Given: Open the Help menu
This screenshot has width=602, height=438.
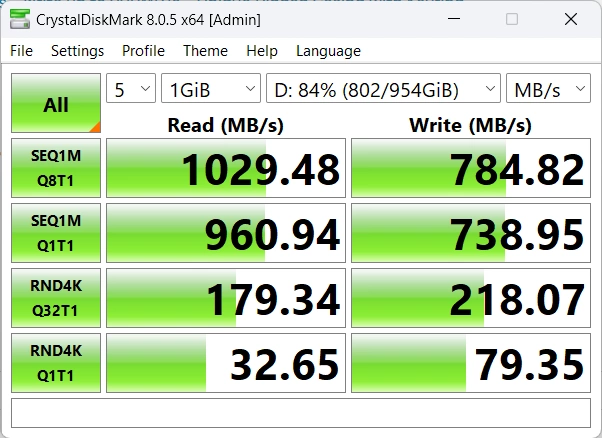Looking at the screenshot, I should (261, 51).
